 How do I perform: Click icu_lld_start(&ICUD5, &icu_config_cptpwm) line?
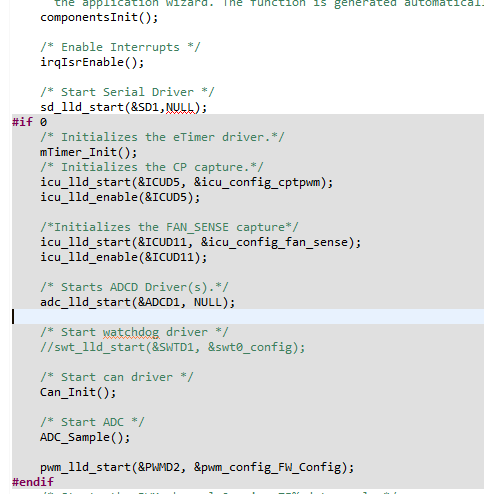[x=187, y=182]
